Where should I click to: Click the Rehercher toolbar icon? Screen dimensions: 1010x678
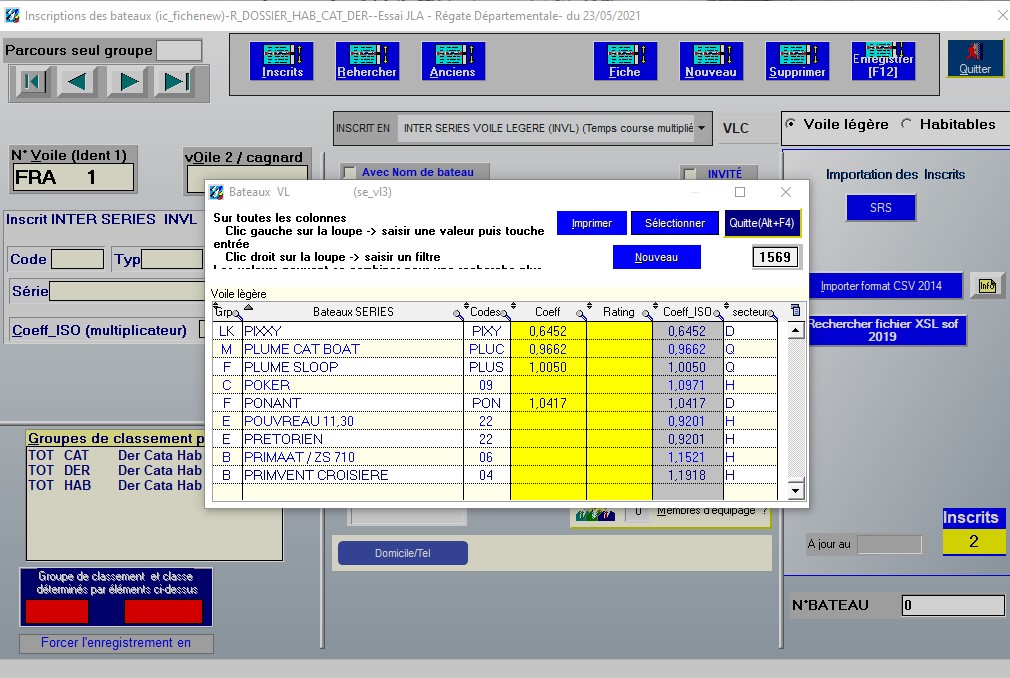[x=367, y=61]
